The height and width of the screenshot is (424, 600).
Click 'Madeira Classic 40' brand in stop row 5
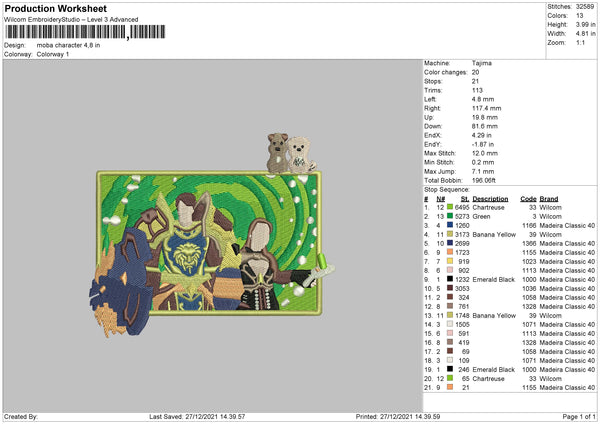pyautogui.click(x=567, y=244)
